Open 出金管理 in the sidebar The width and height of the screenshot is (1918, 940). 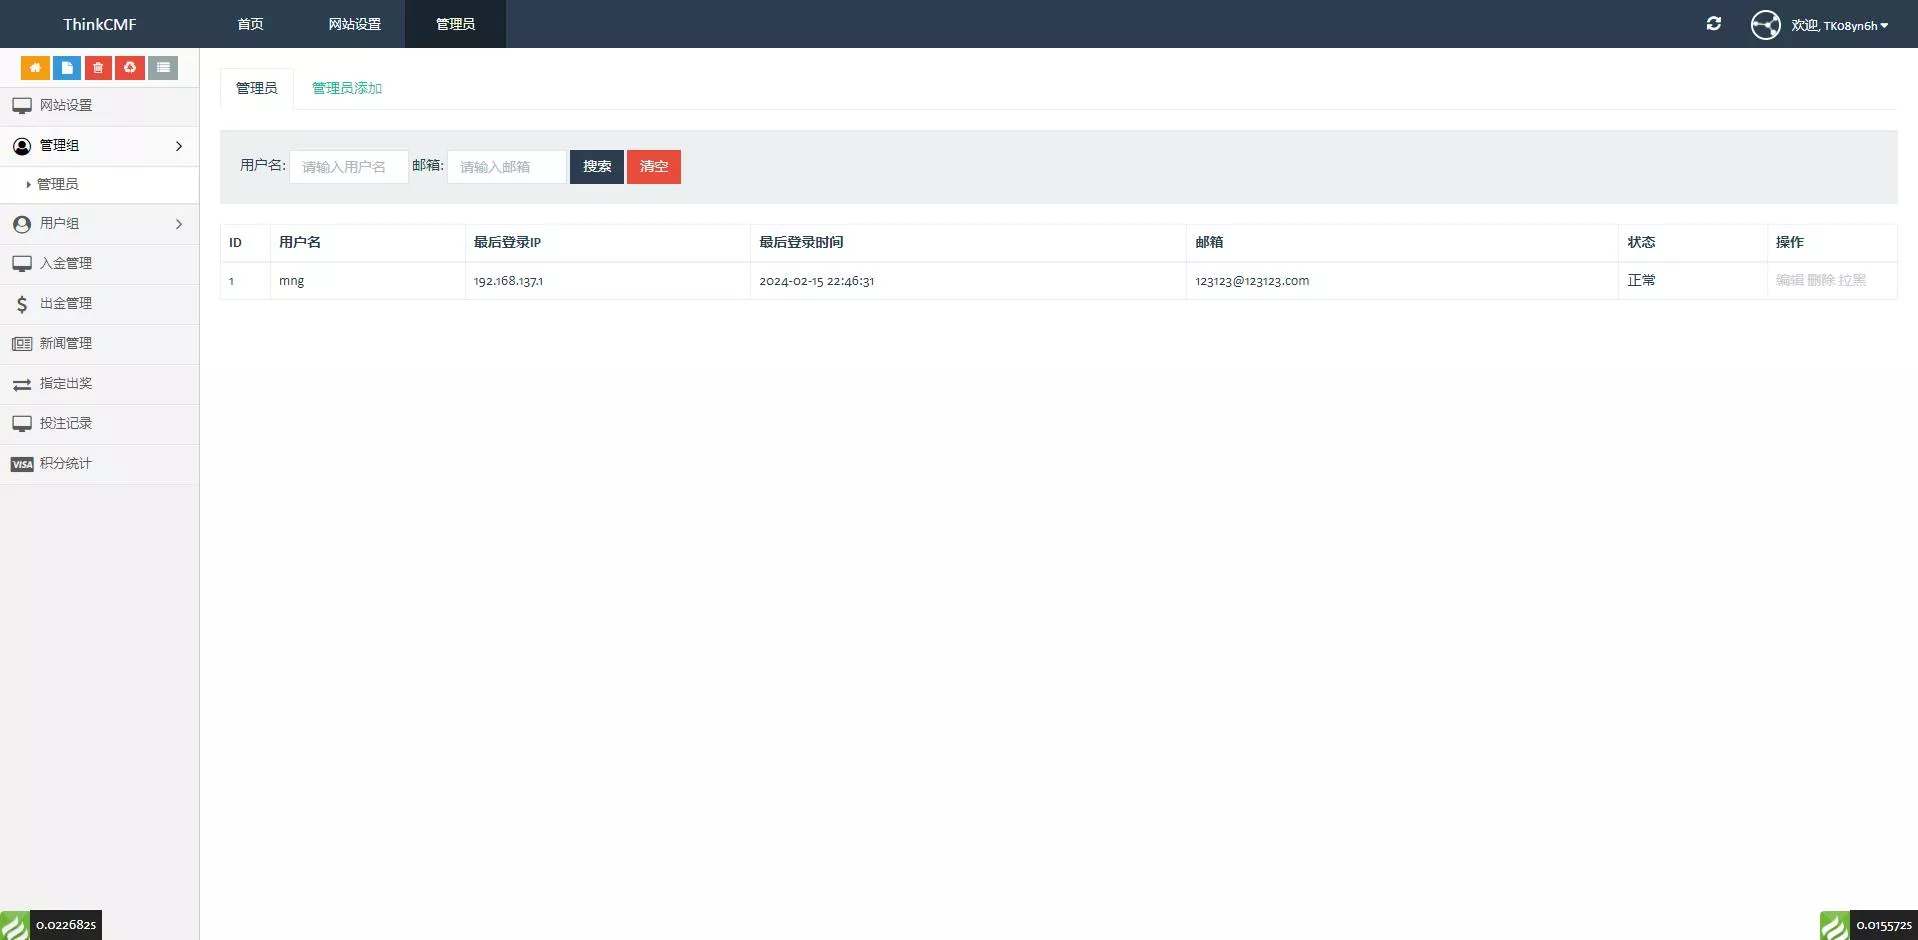[66, 304]
